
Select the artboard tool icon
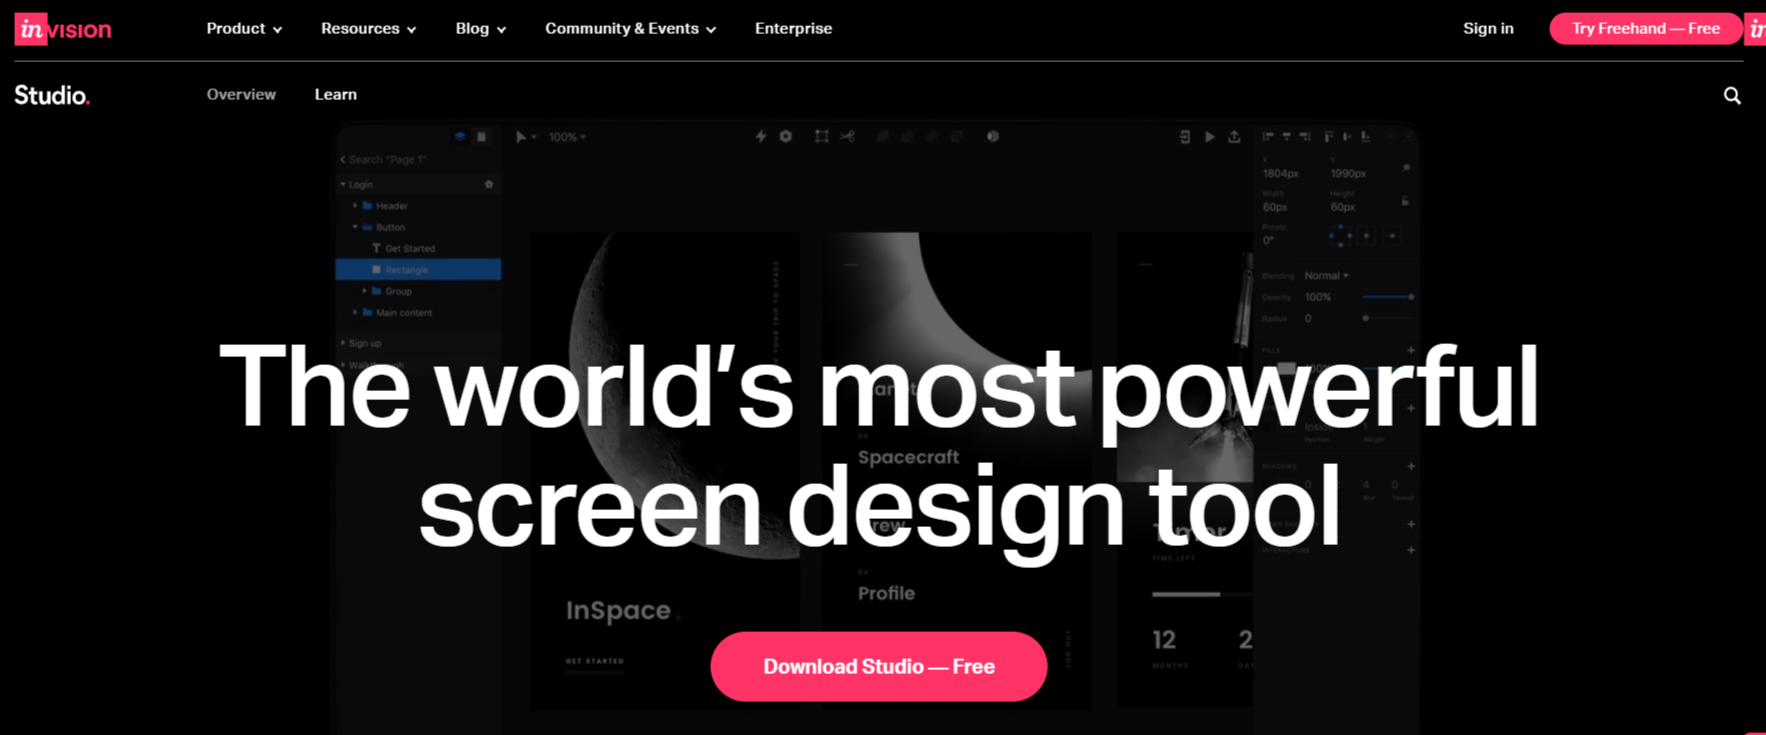[821, 137]
